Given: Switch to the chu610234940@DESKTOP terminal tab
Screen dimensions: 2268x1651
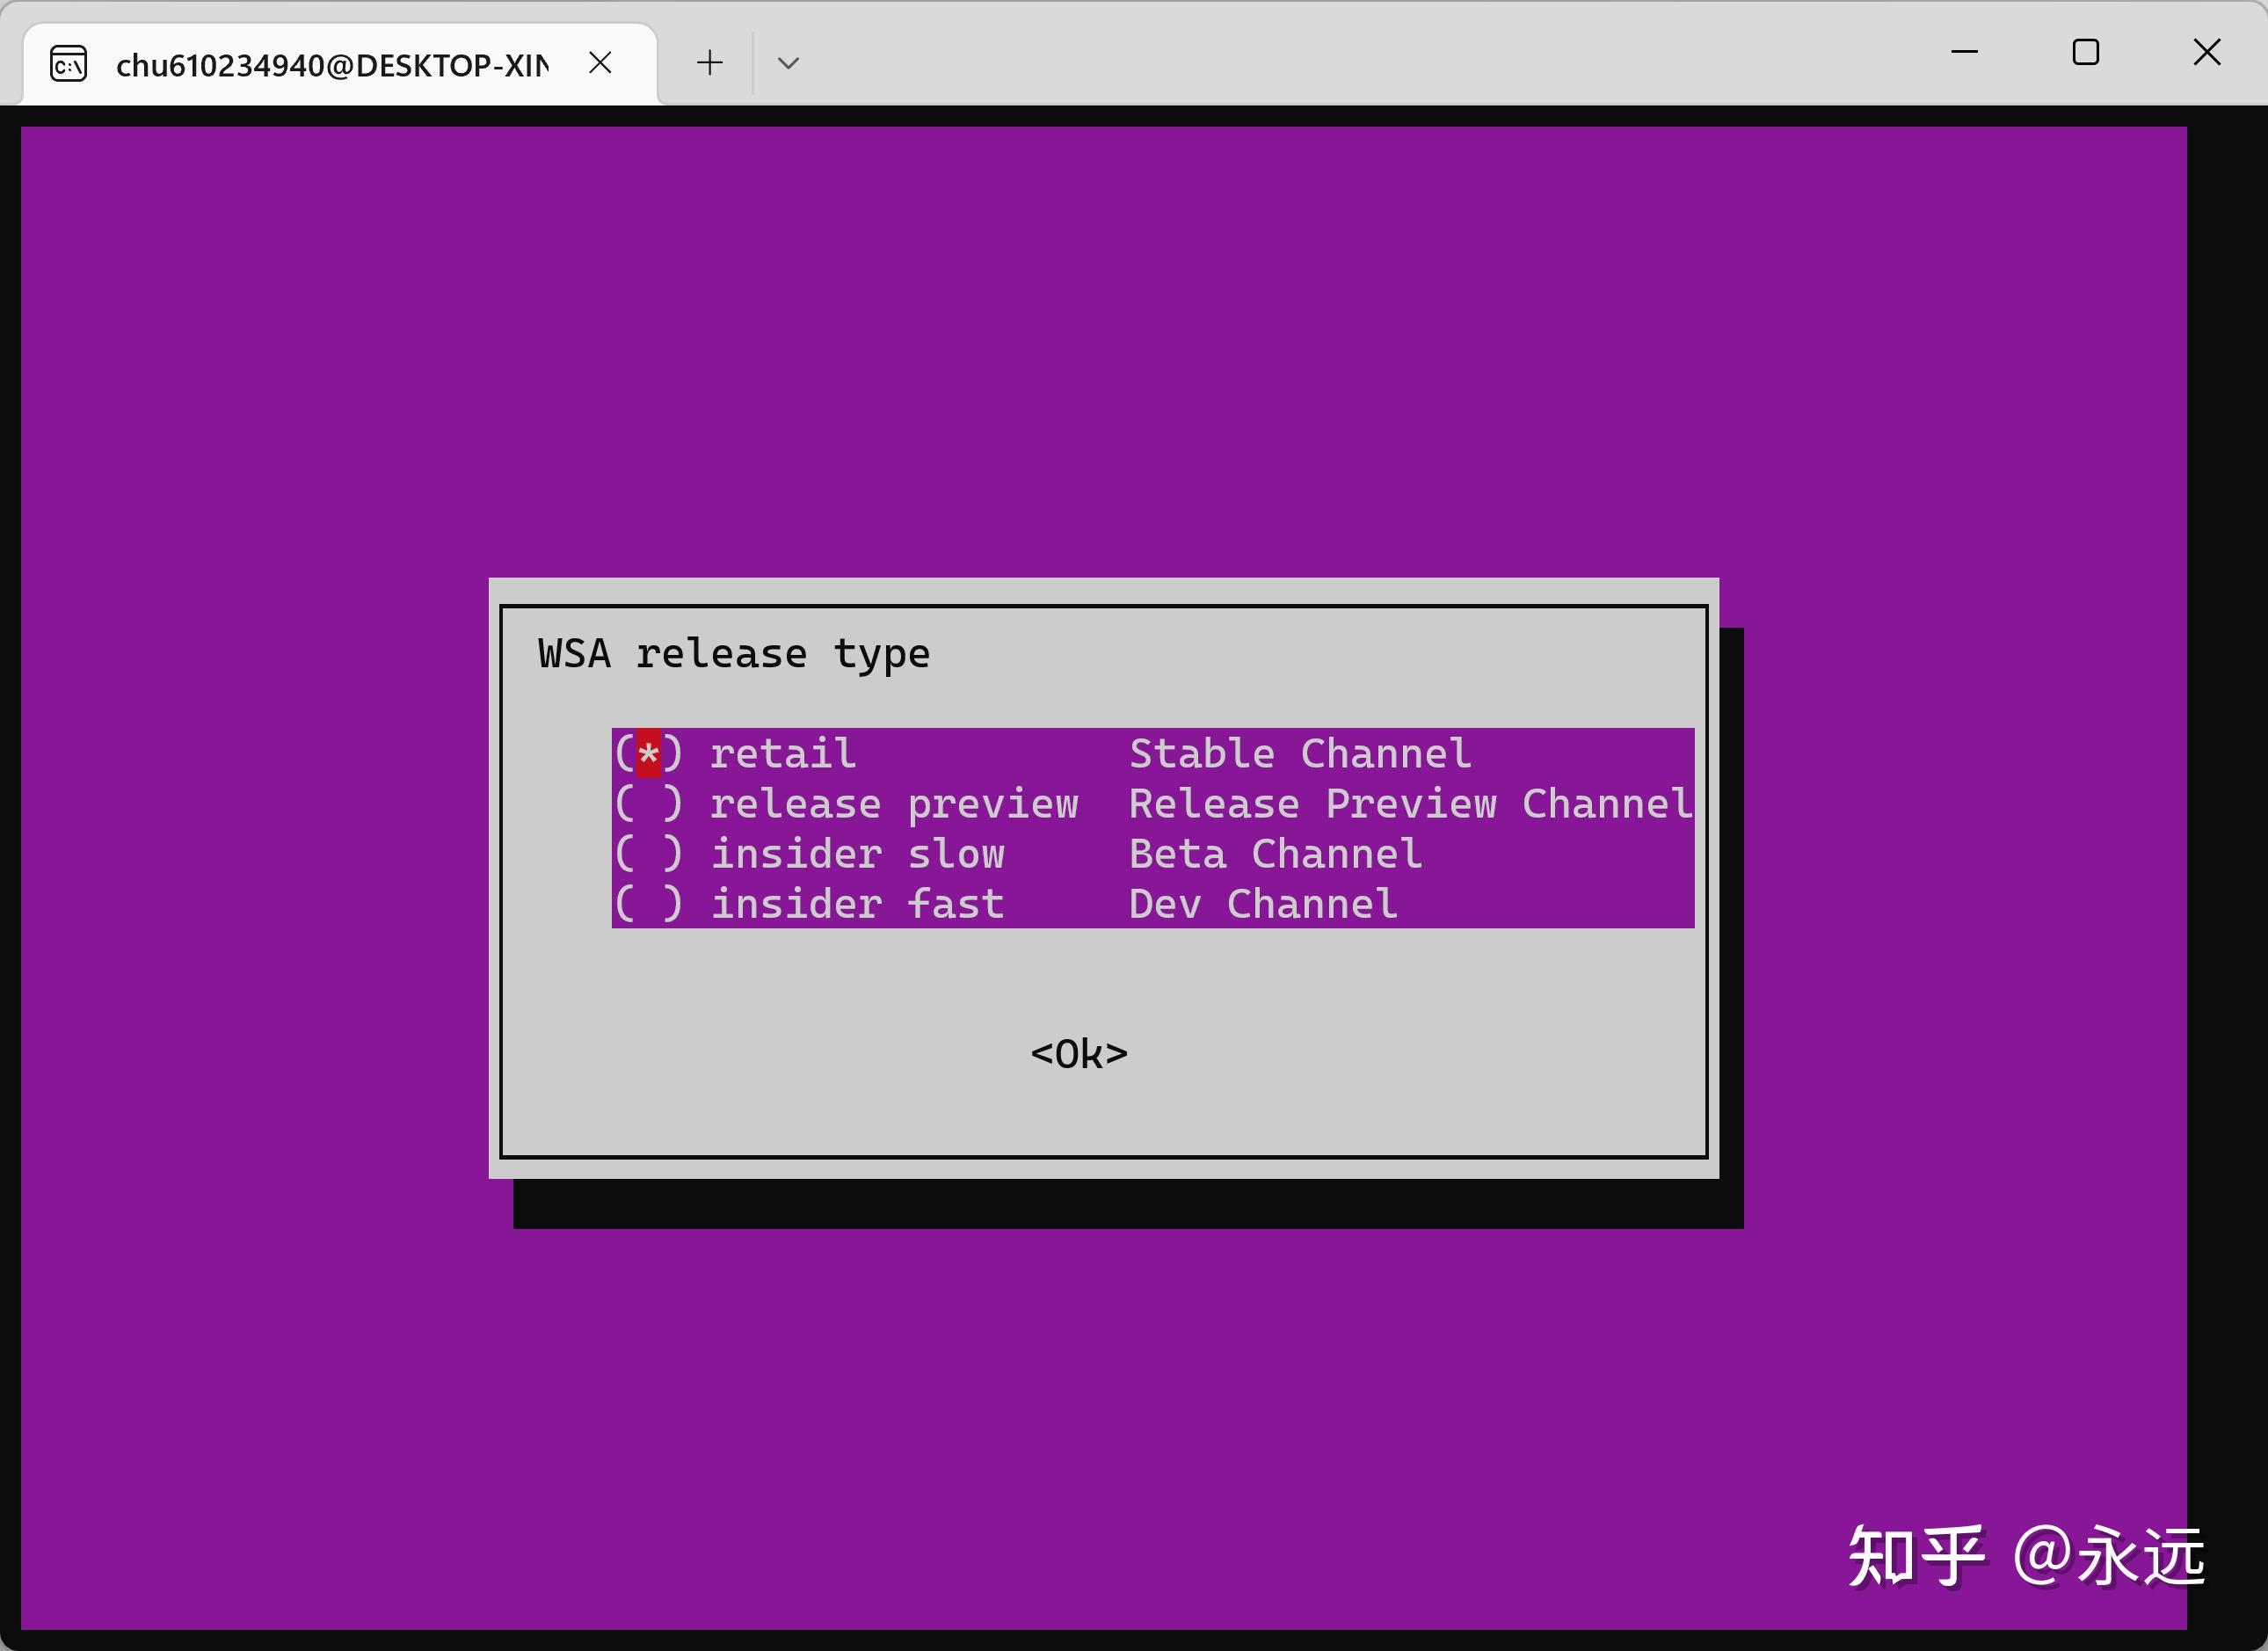Looking at the screenshot, I should click(x=339, y=64).
